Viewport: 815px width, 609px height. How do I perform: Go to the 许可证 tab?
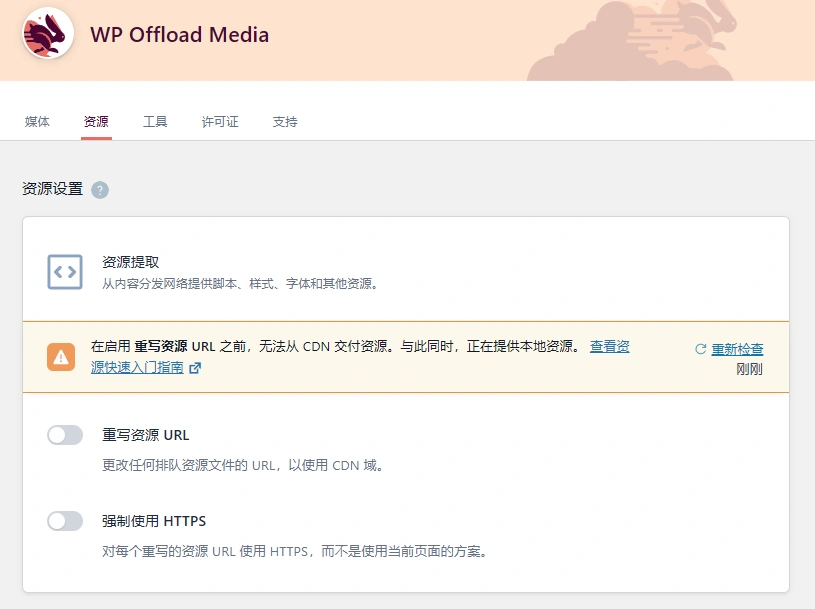(219, 121)
